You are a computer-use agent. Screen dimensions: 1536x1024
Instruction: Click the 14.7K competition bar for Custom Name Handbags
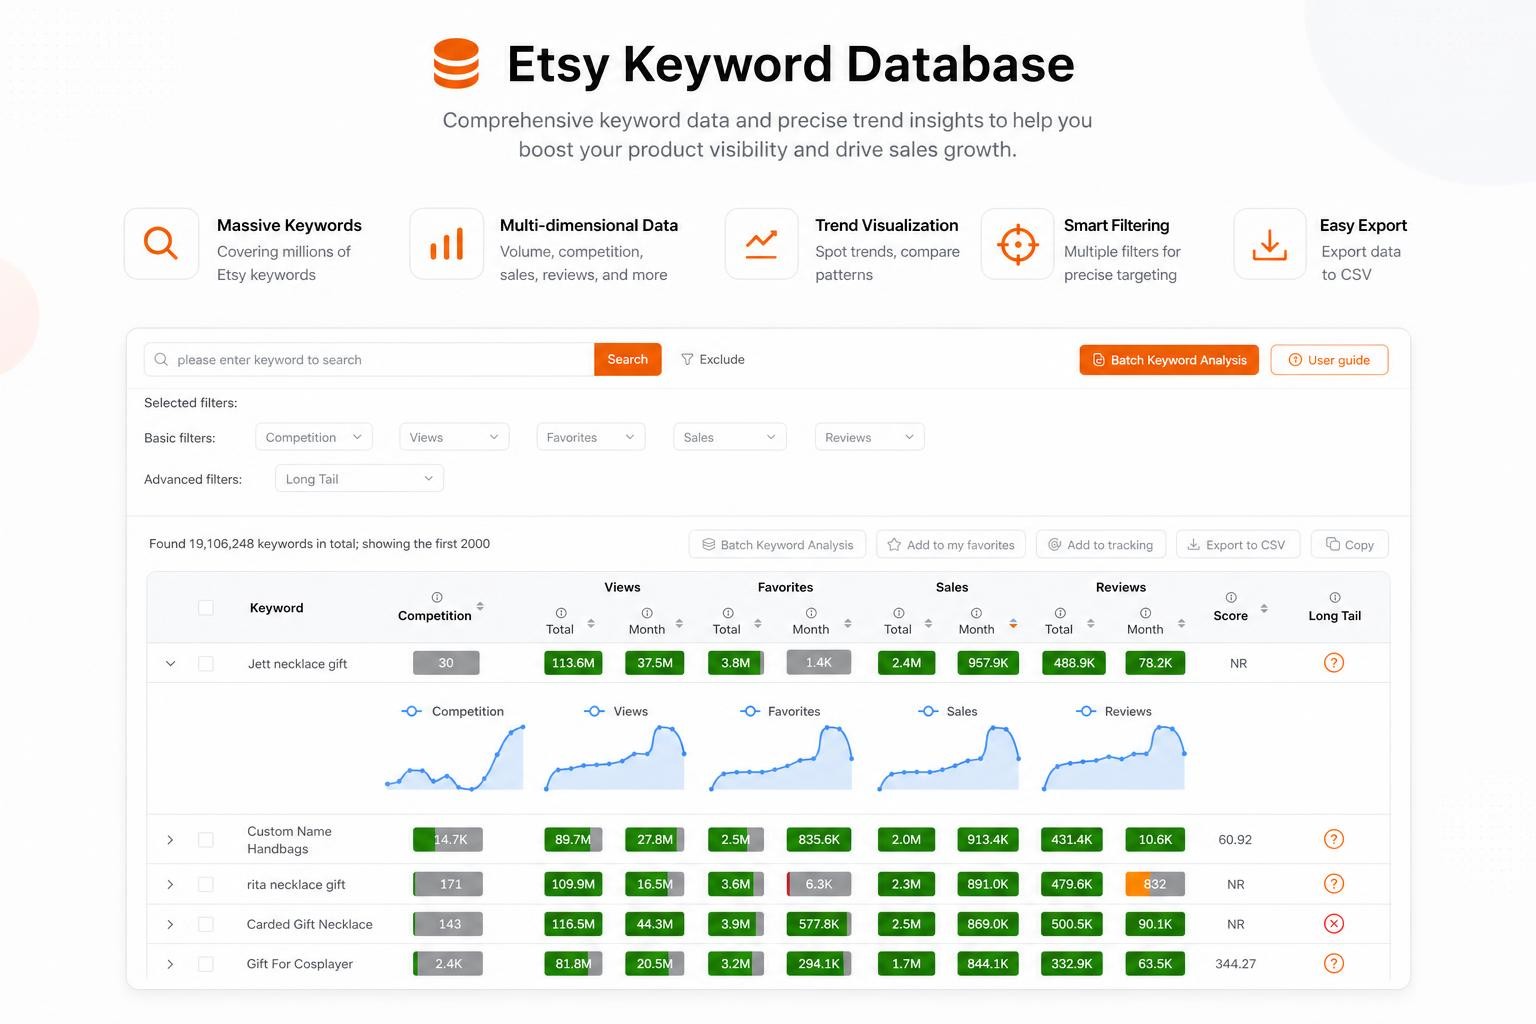point(448,839)
